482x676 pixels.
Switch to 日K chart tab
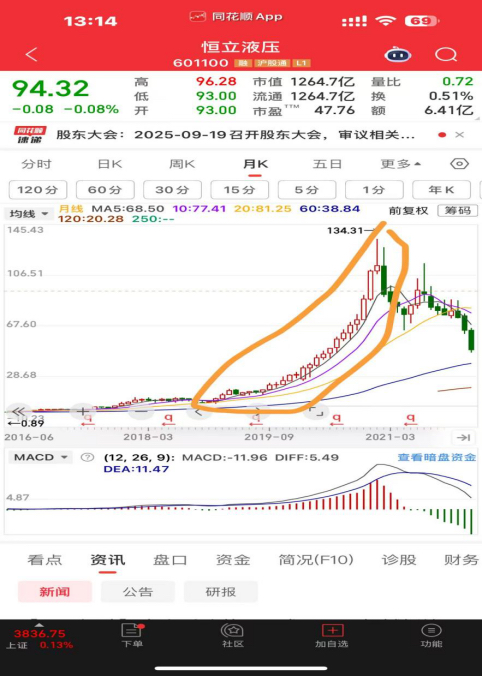pos(110,164)
